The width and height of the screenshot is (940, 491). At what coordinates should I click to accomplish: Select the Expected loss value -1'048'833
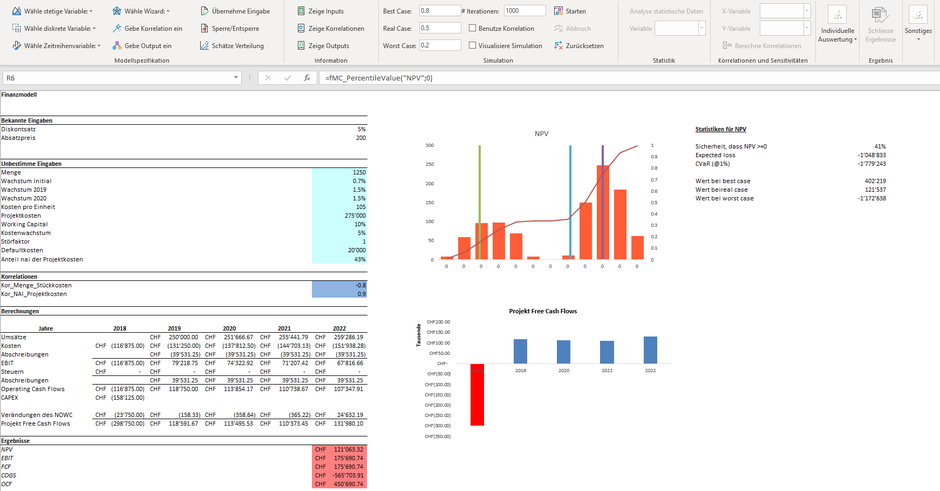[872, 155]
